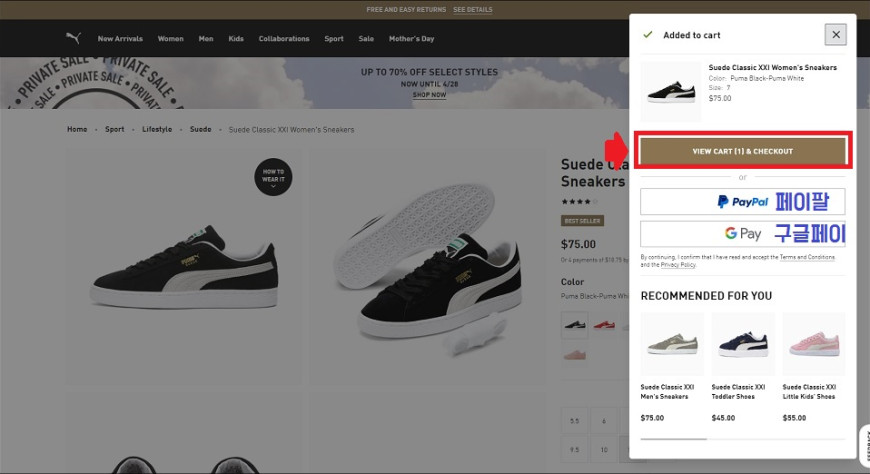Open the New Arrivals menu
The height and width of the screenshot is (474, 870).
120,39
